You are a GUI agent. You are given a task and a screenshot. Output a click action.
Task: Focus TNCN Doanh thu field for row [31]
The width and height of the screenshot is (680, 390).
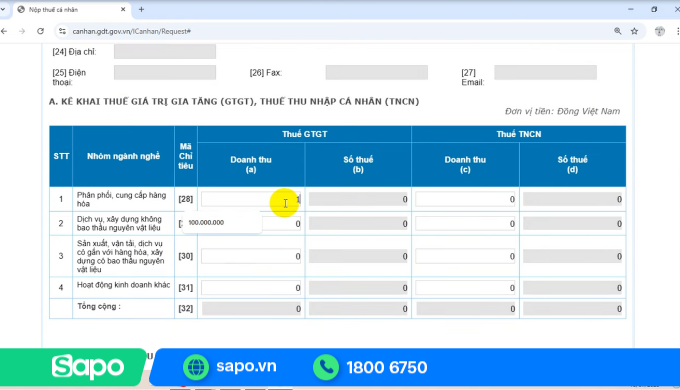(x=465, y=288)
